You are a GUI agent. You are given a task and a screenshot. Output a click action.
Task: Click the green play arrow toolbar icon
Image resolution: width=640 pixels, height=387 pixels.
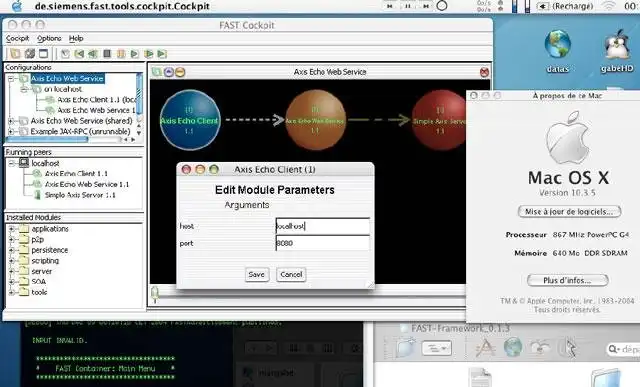coord(134,53)
